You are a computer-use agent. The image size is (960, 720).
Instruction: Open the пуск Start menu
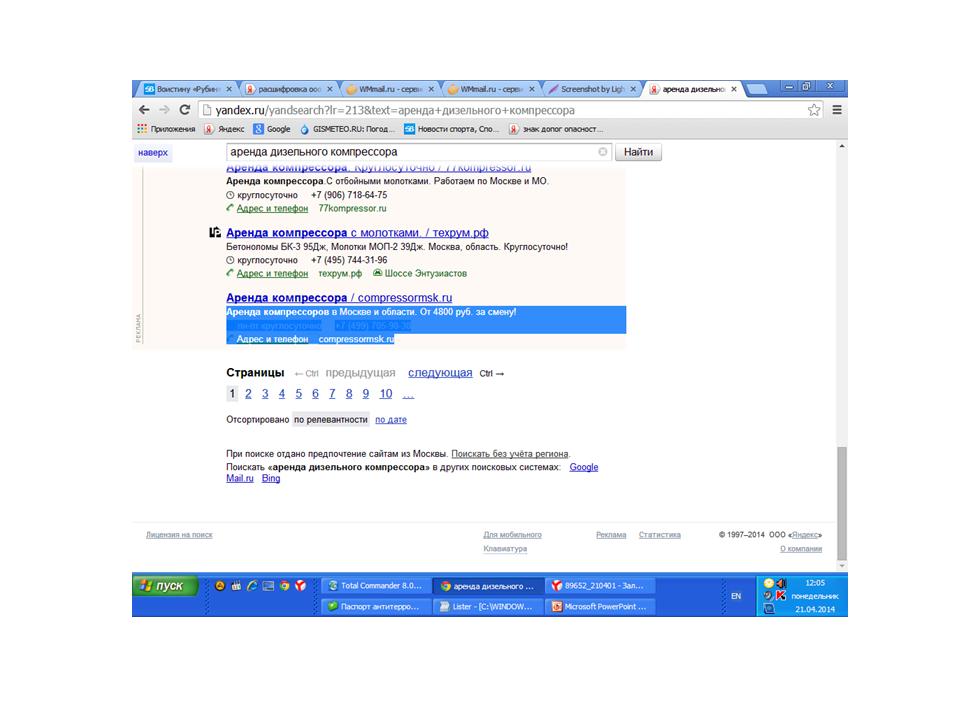[165, 586]
